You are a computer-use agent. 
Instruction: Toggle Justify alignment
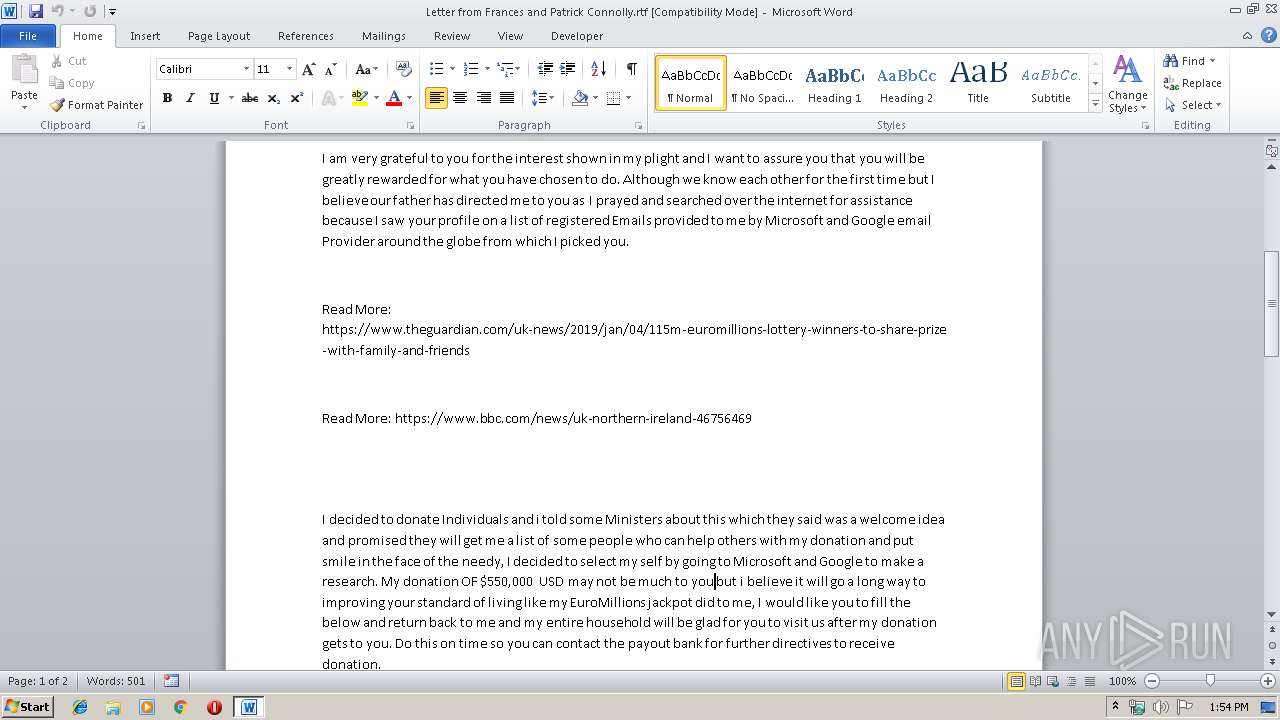[x=507, y=98]
